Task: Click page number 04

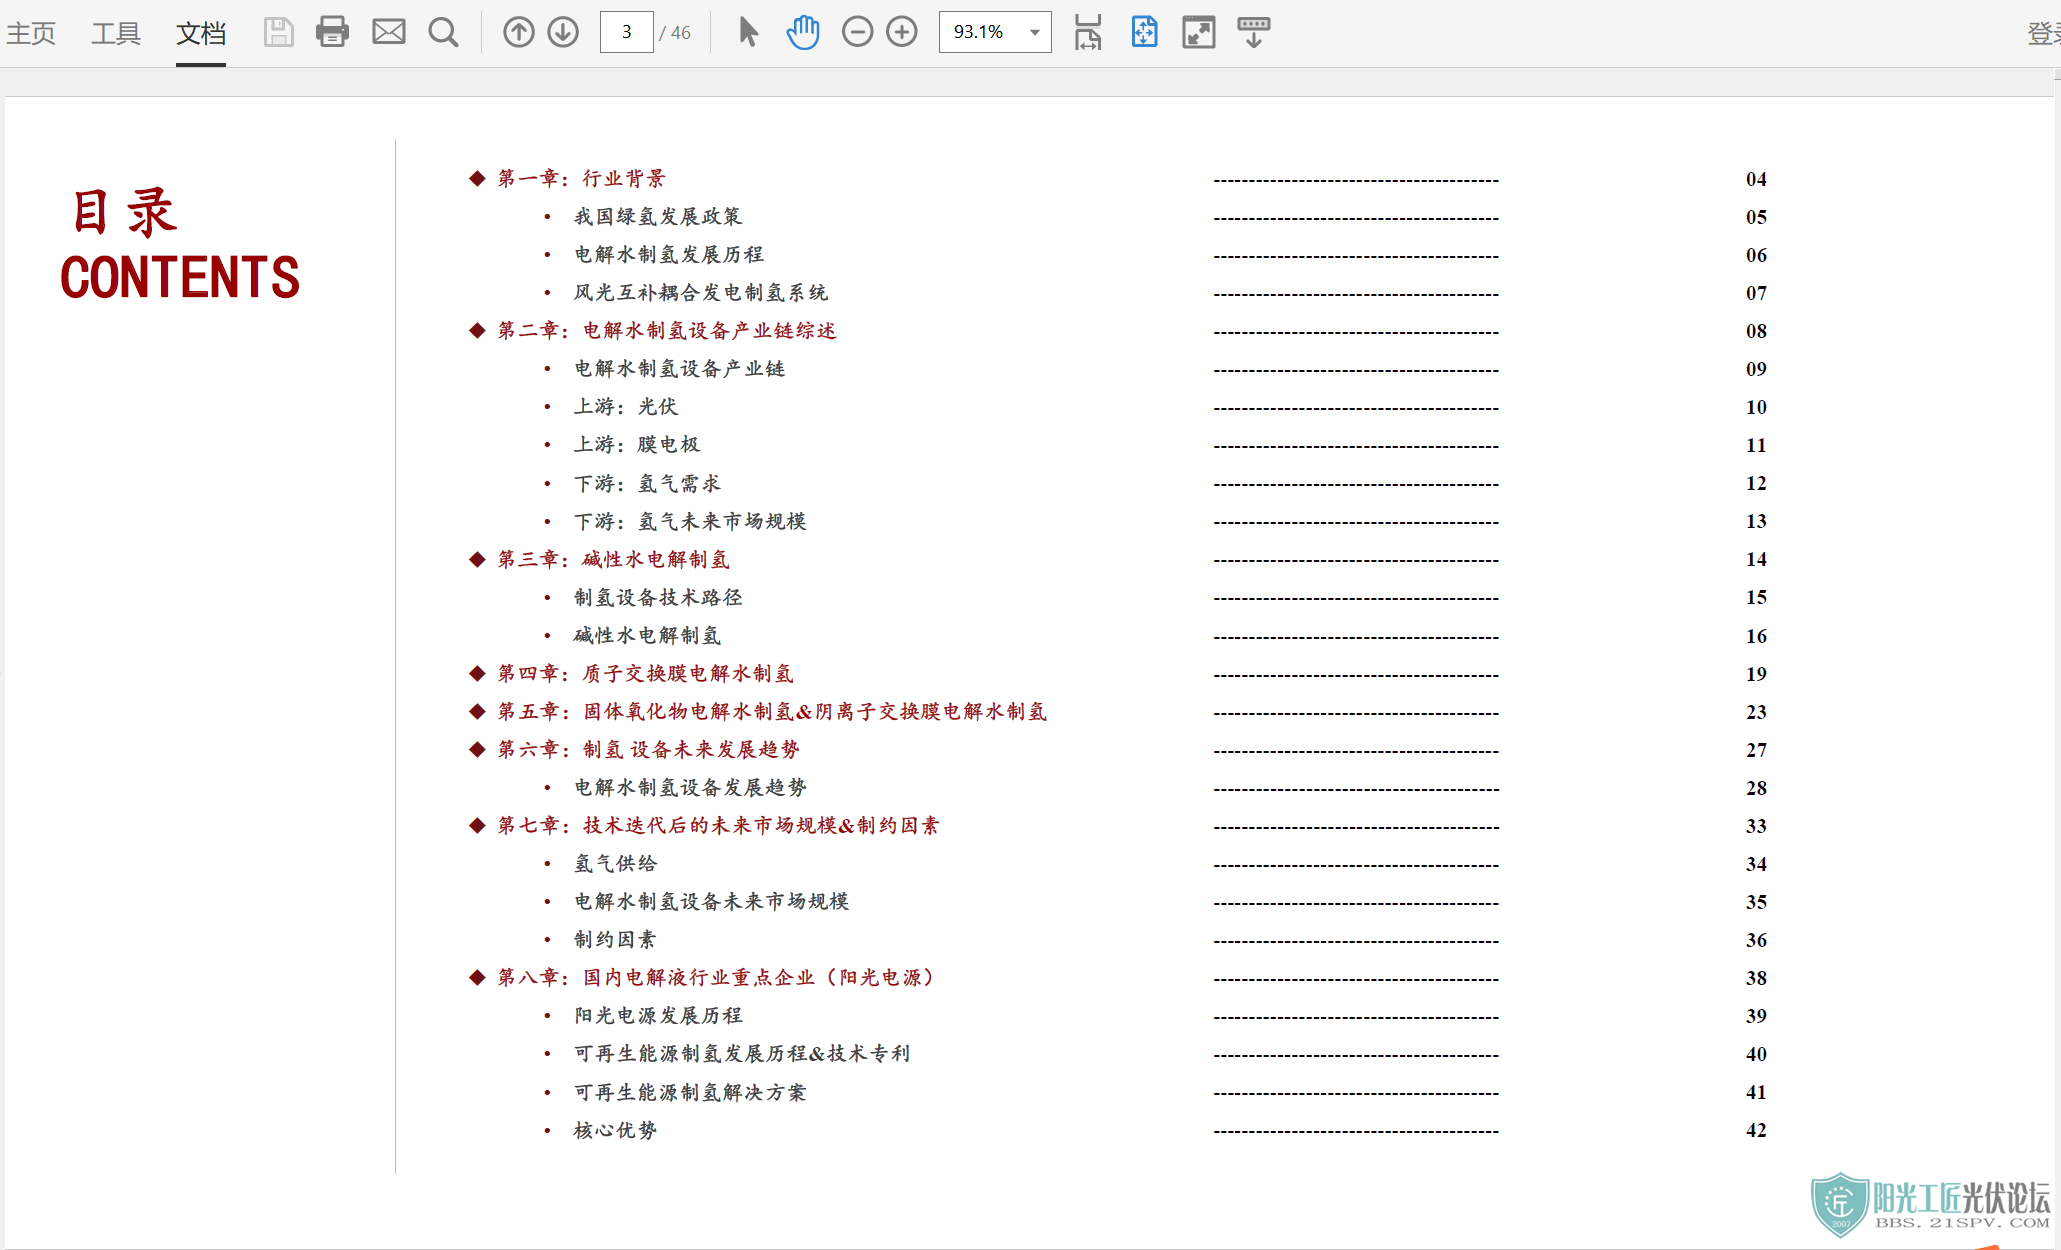Action: coord(1756,180)
